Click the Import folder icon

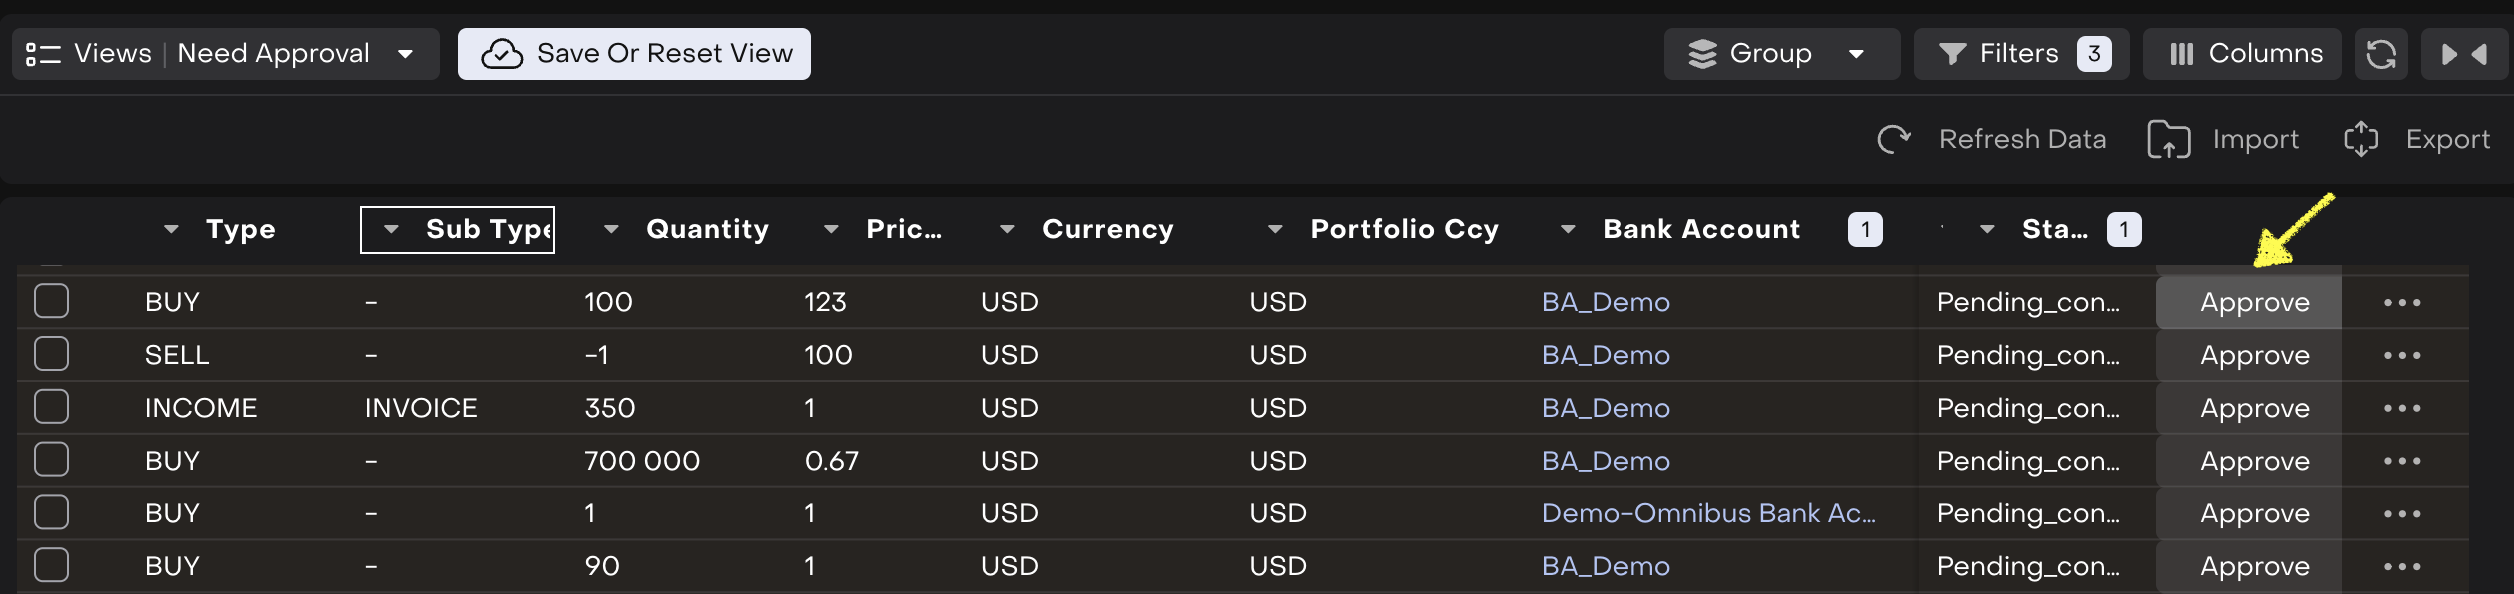(2168, 139)
